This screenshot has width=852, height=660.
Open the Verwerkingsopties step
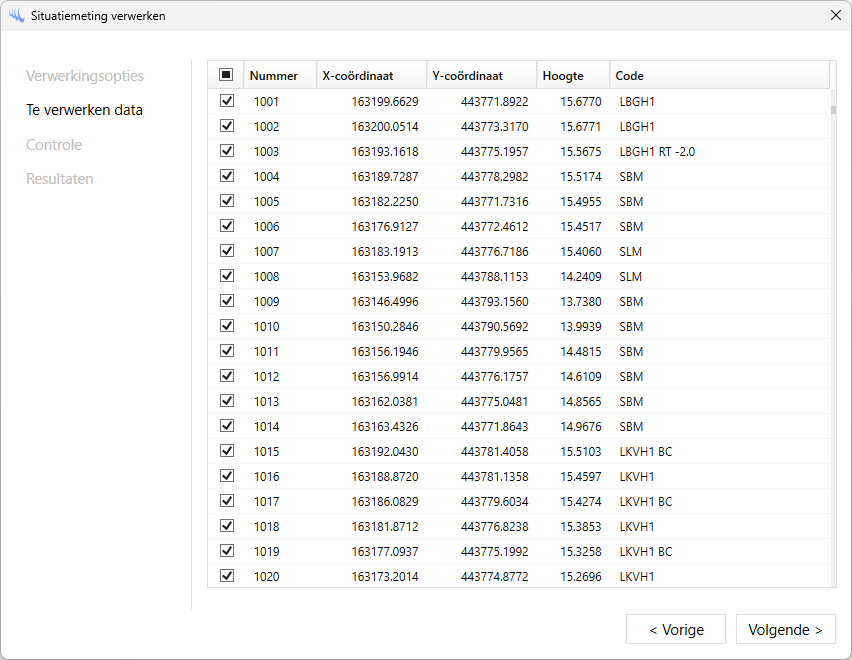click(x=85, y=76)
